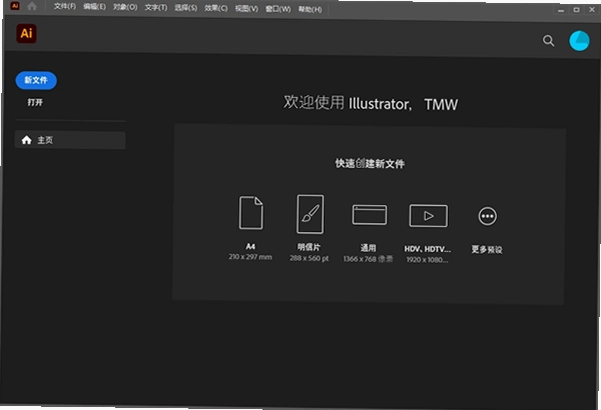Open the 编辑(E) menu
Image resolution: width=601 pixels, height=410 pixels.
pos(94,7)
